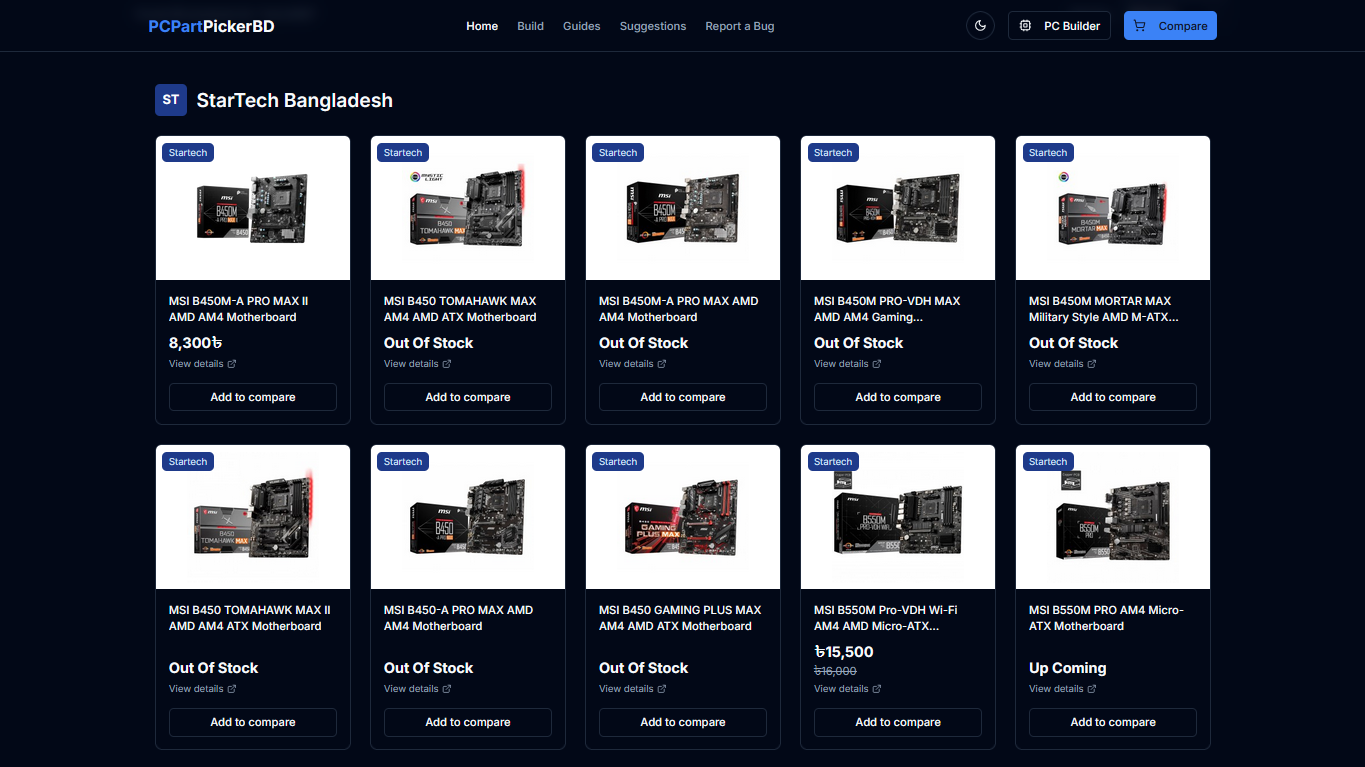This screenshot has height=767, width=1365.
Task: Click Out Of Stock on B450M PRO-VDH MAX card
Action: [859, 343]
